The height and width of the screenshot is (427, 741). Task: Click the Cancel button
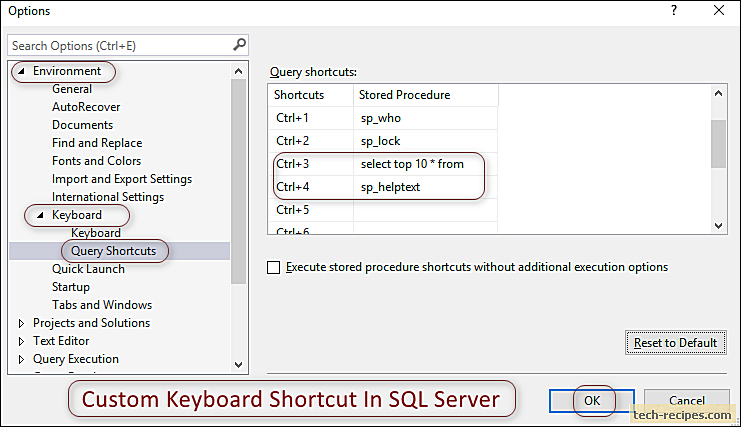pyautogui.click(x=687, y=401)
